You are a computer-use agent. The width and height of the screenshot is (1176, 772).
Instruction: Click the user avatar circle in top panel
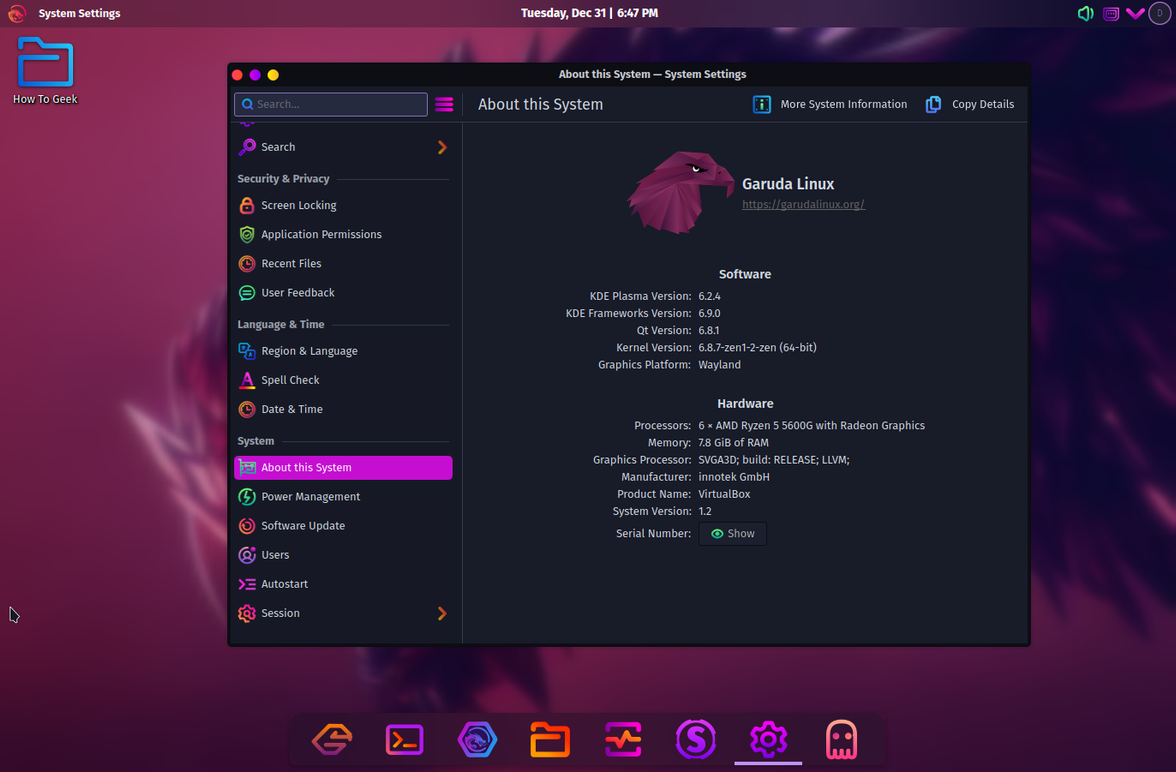(1160, 14)
